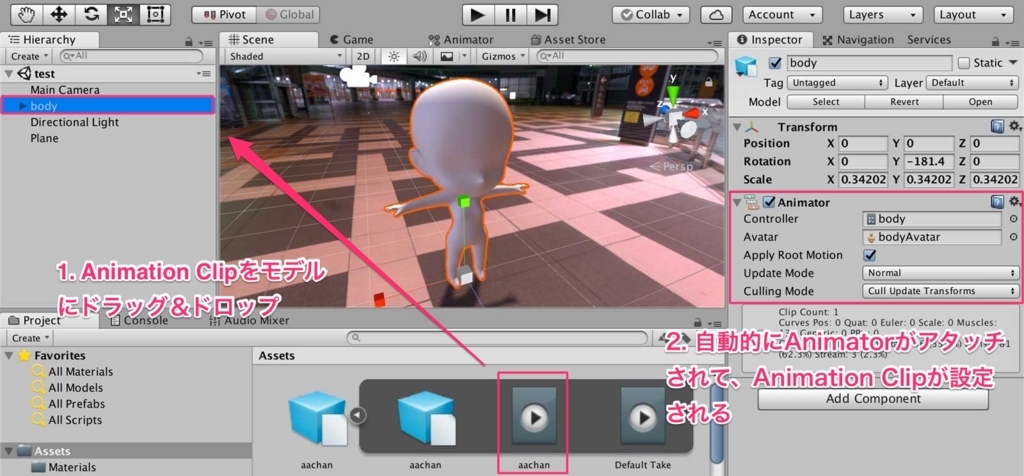
Task: Switch to Asset Store tab
Action: pyautogui.click(x=568, y=40)
